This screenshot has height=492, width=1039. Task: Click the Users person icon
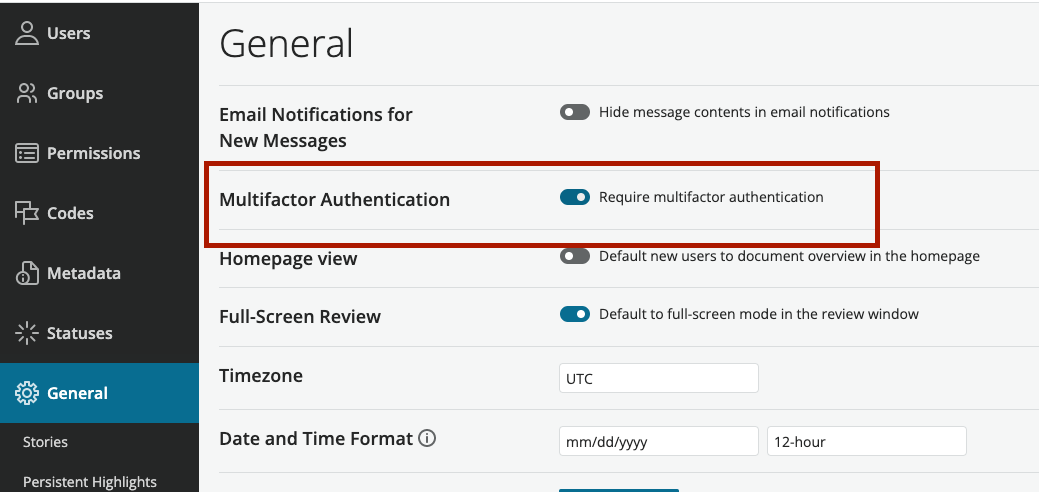click(27, 33)
